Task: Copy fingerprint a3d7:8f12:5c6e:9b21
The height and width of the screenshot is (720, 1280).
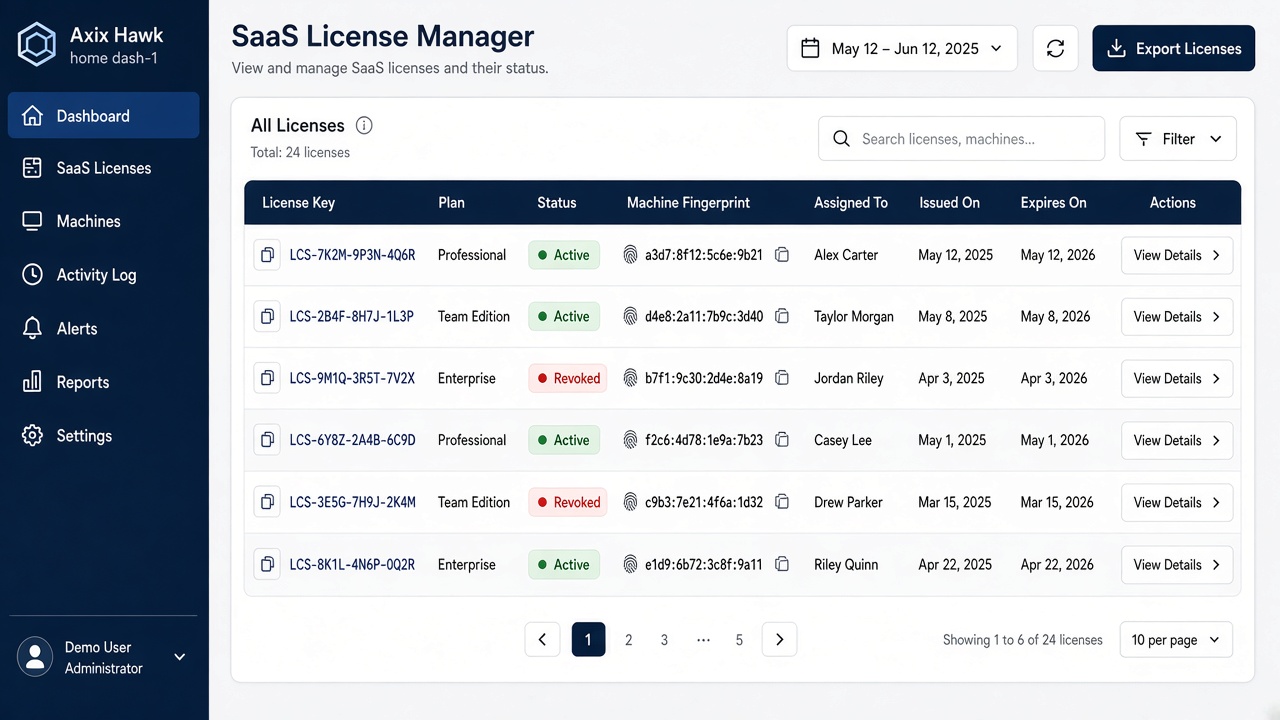Action: 782,255
